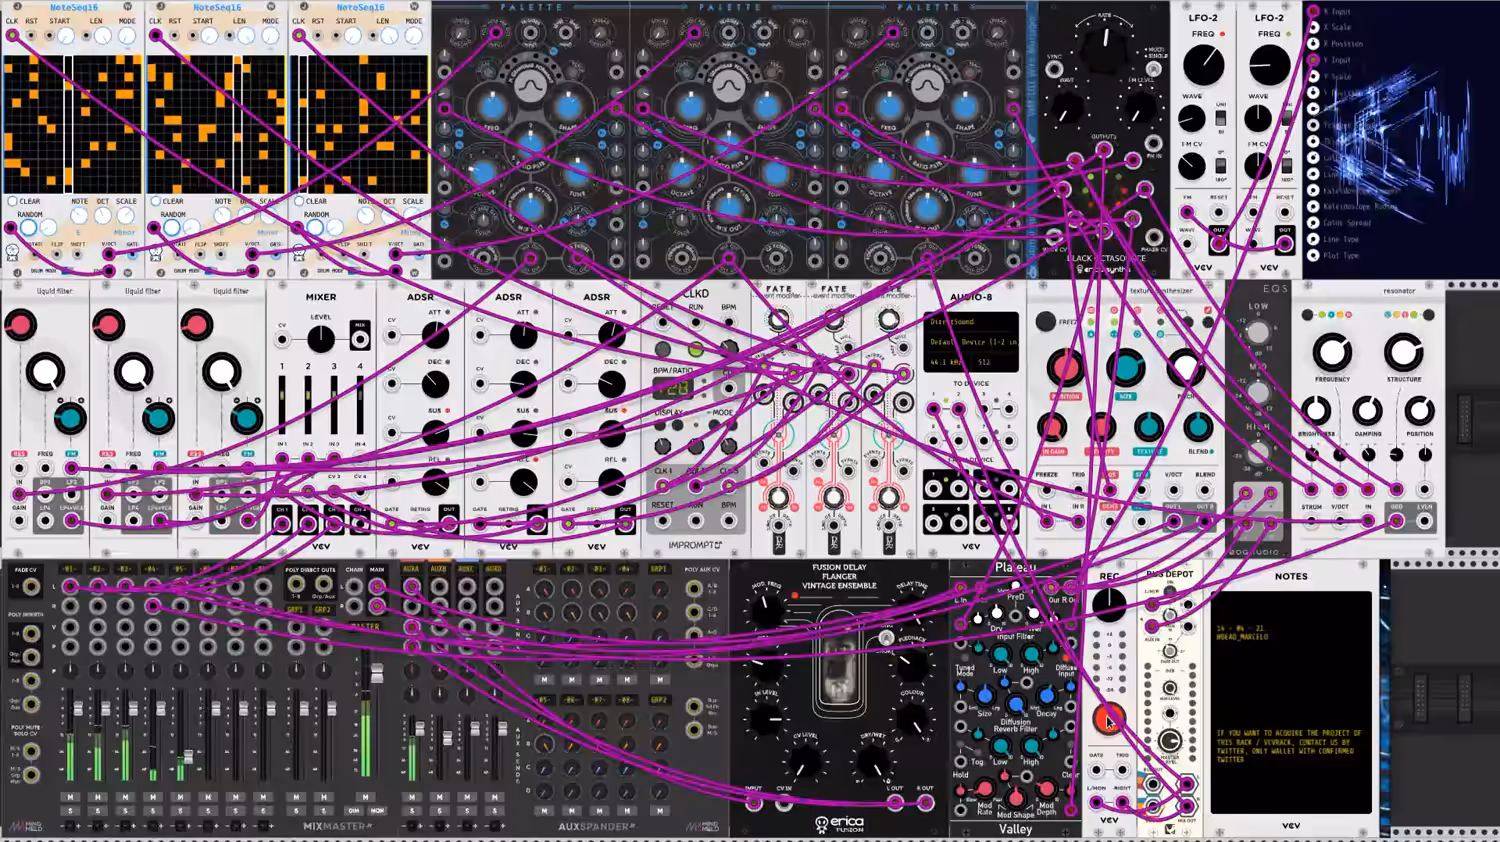
Task: Click the HIGH knob on the EQ3 module
Action: pyautogui.click(x=1258, y=453)
